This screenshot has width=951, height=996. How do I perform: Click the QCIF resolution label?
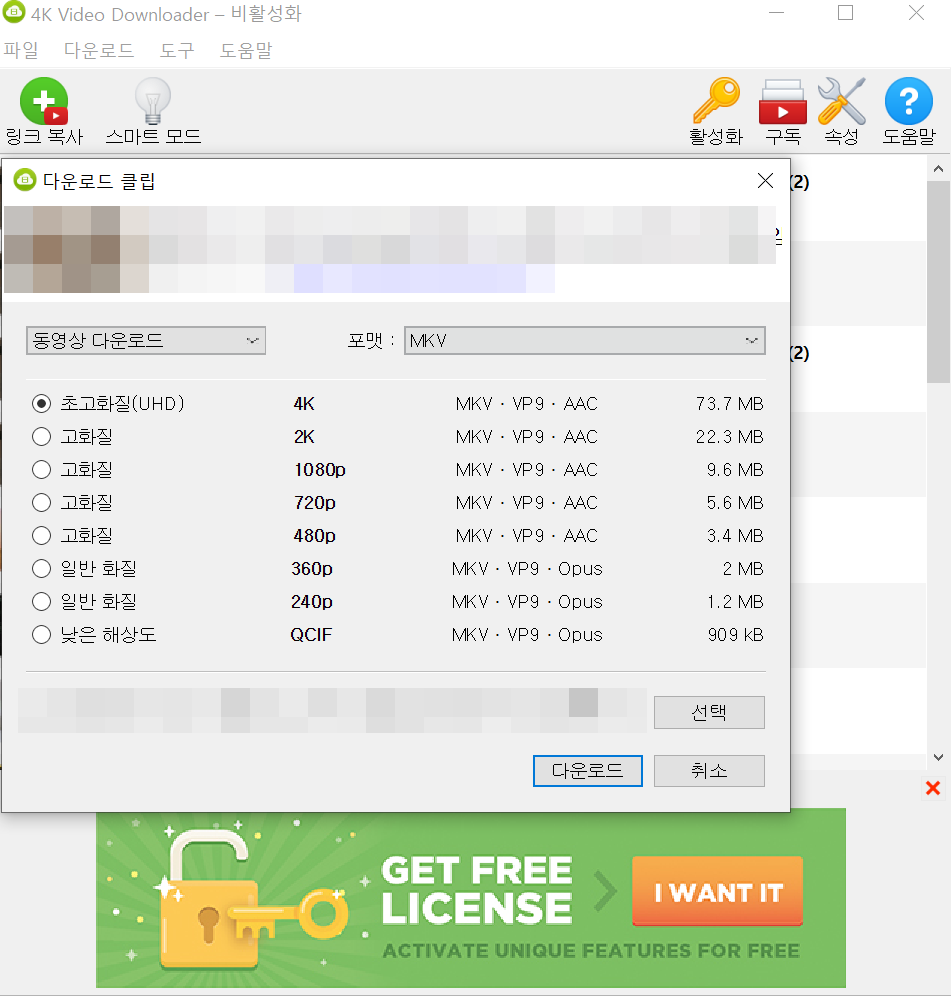[311, 635]
